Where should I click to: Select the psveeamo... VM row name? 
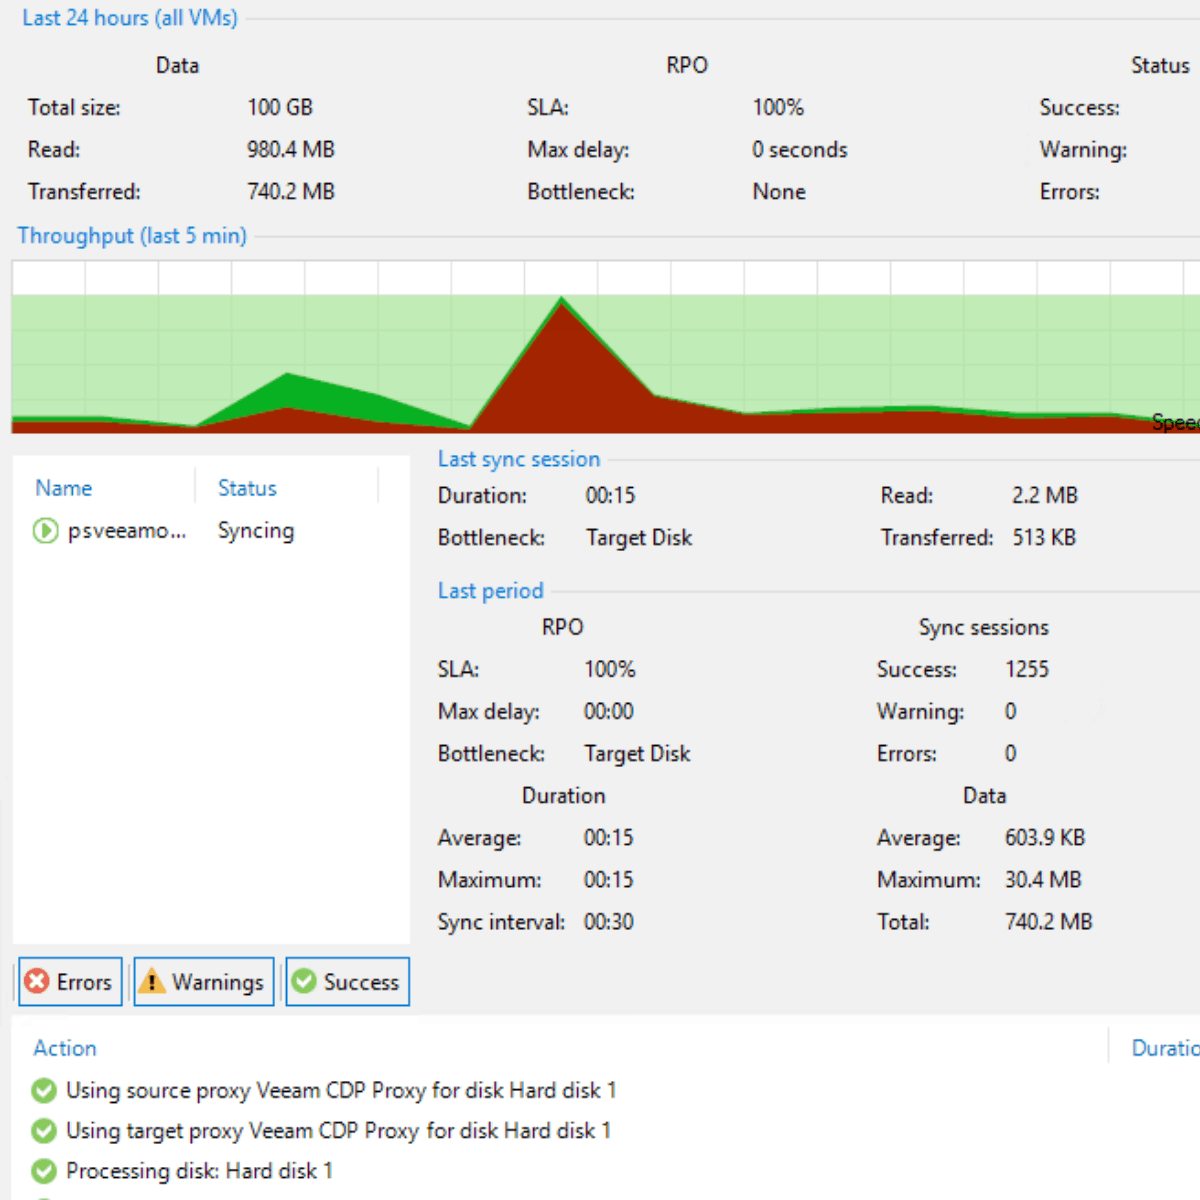[127, 531]
